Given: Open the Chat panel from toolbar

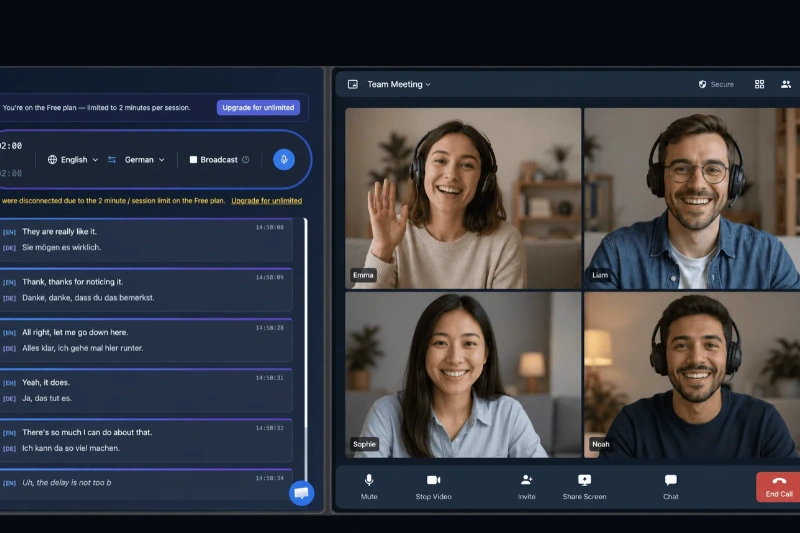Looking at the screenshot, I should point(670,487).
